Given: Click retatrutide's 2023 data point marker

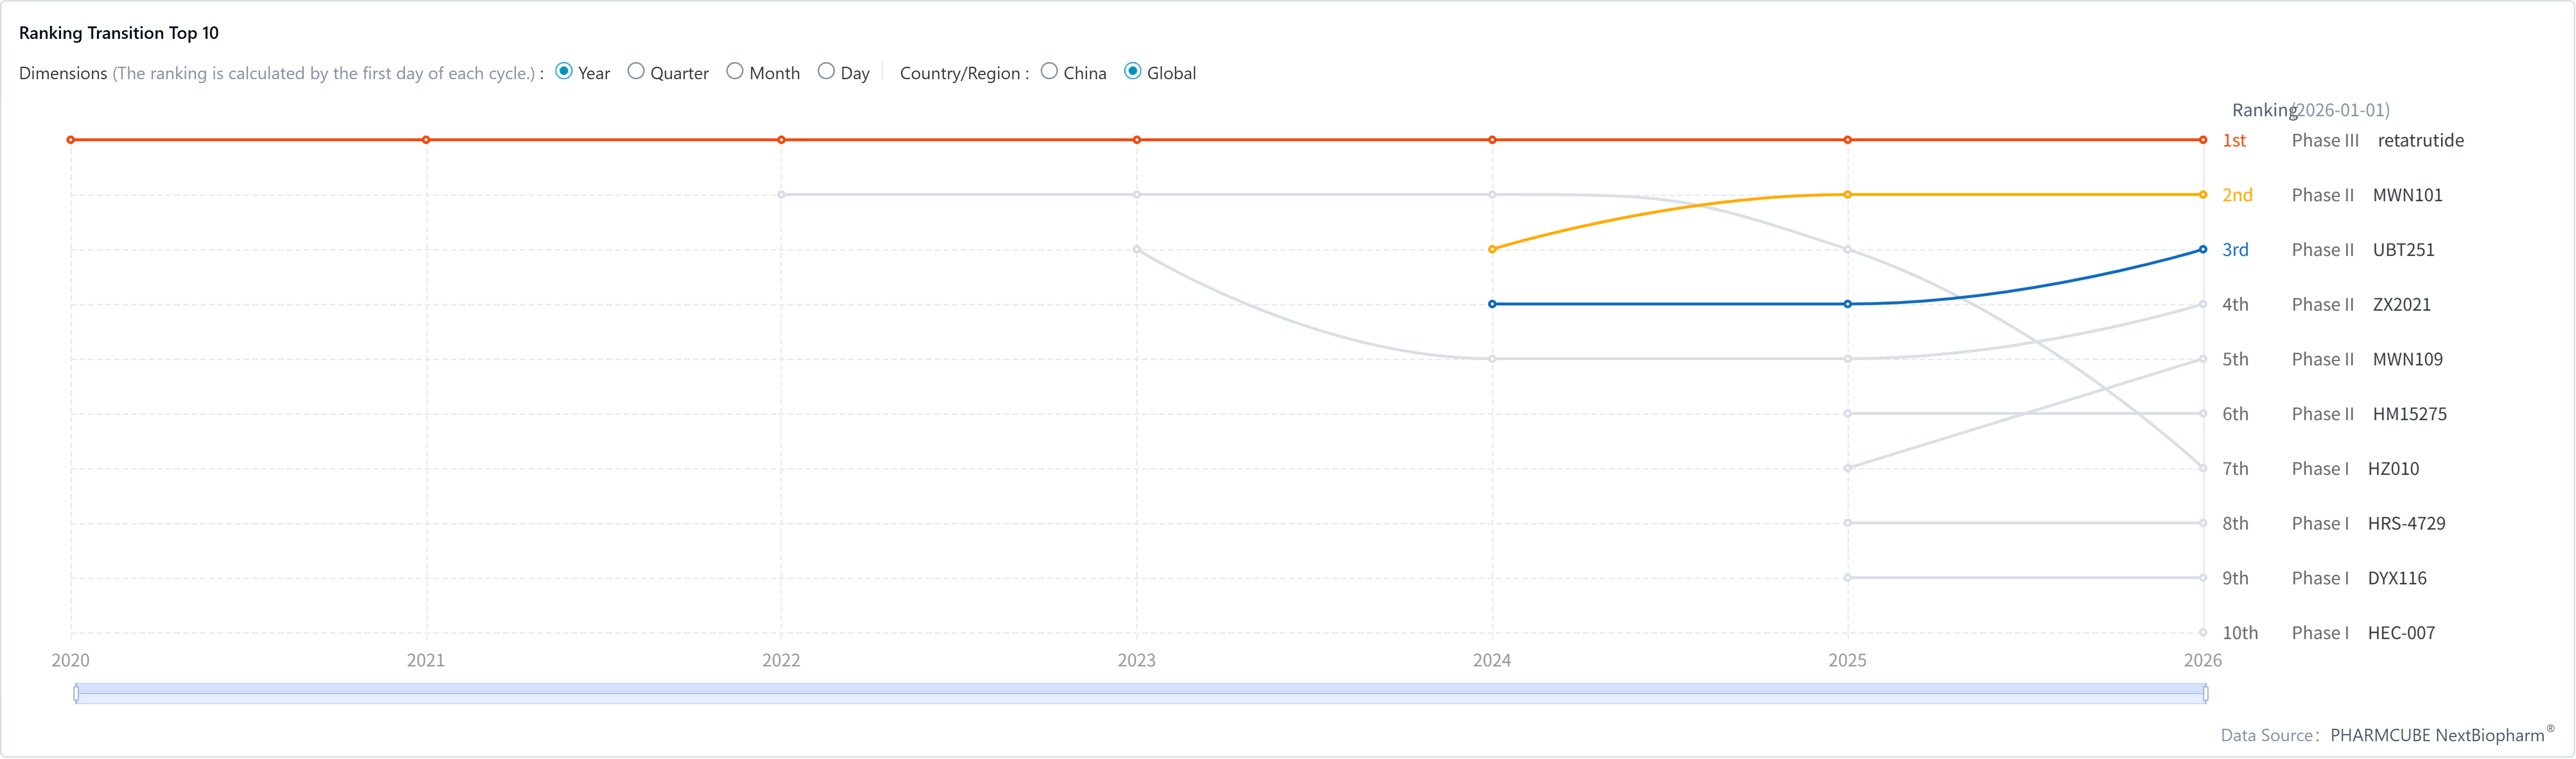Looking at the screenshot, I should pos(1137,140).
